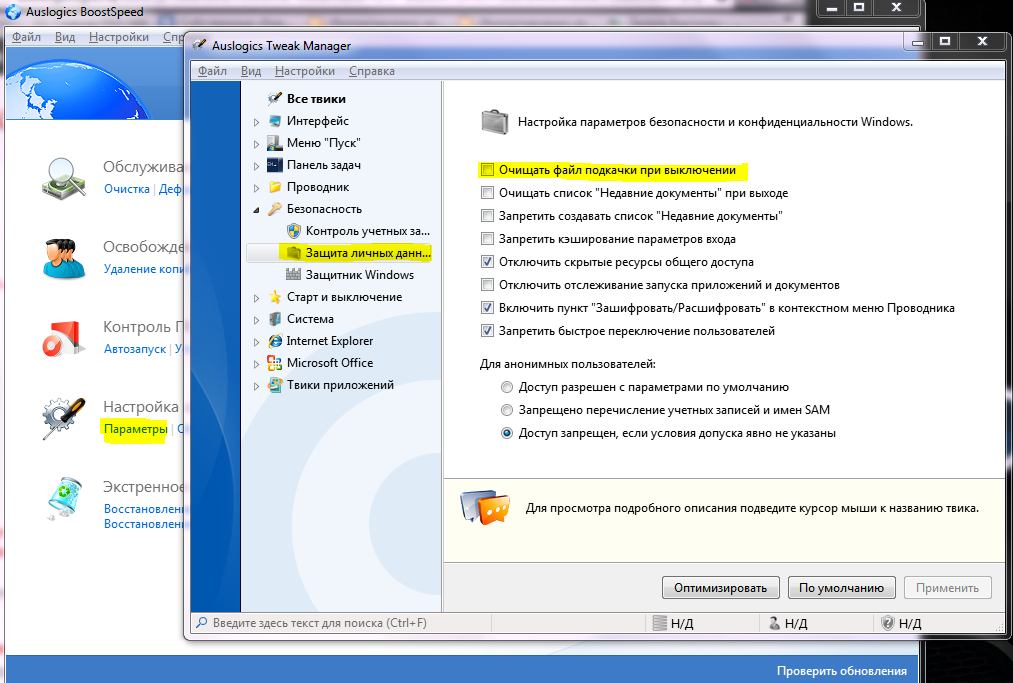The width and height of the screenshot is (1013, 683).
Task: Uncheck disable hidden shared resources
Action: pos(487,262)
